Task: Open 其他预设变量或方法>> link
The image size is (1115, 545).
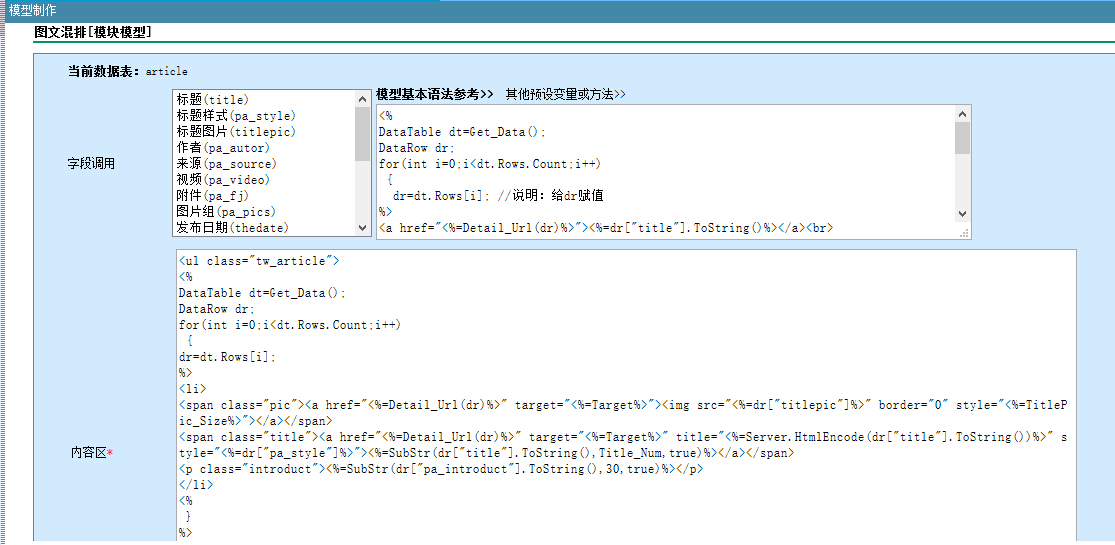Action: pyautogui.click(x=565, y=94)
